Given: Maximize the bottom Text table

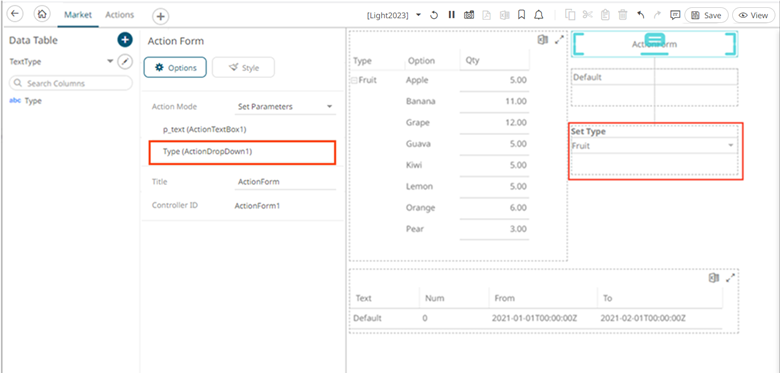Looking at the screenshot, I should (x=730, y=278).
